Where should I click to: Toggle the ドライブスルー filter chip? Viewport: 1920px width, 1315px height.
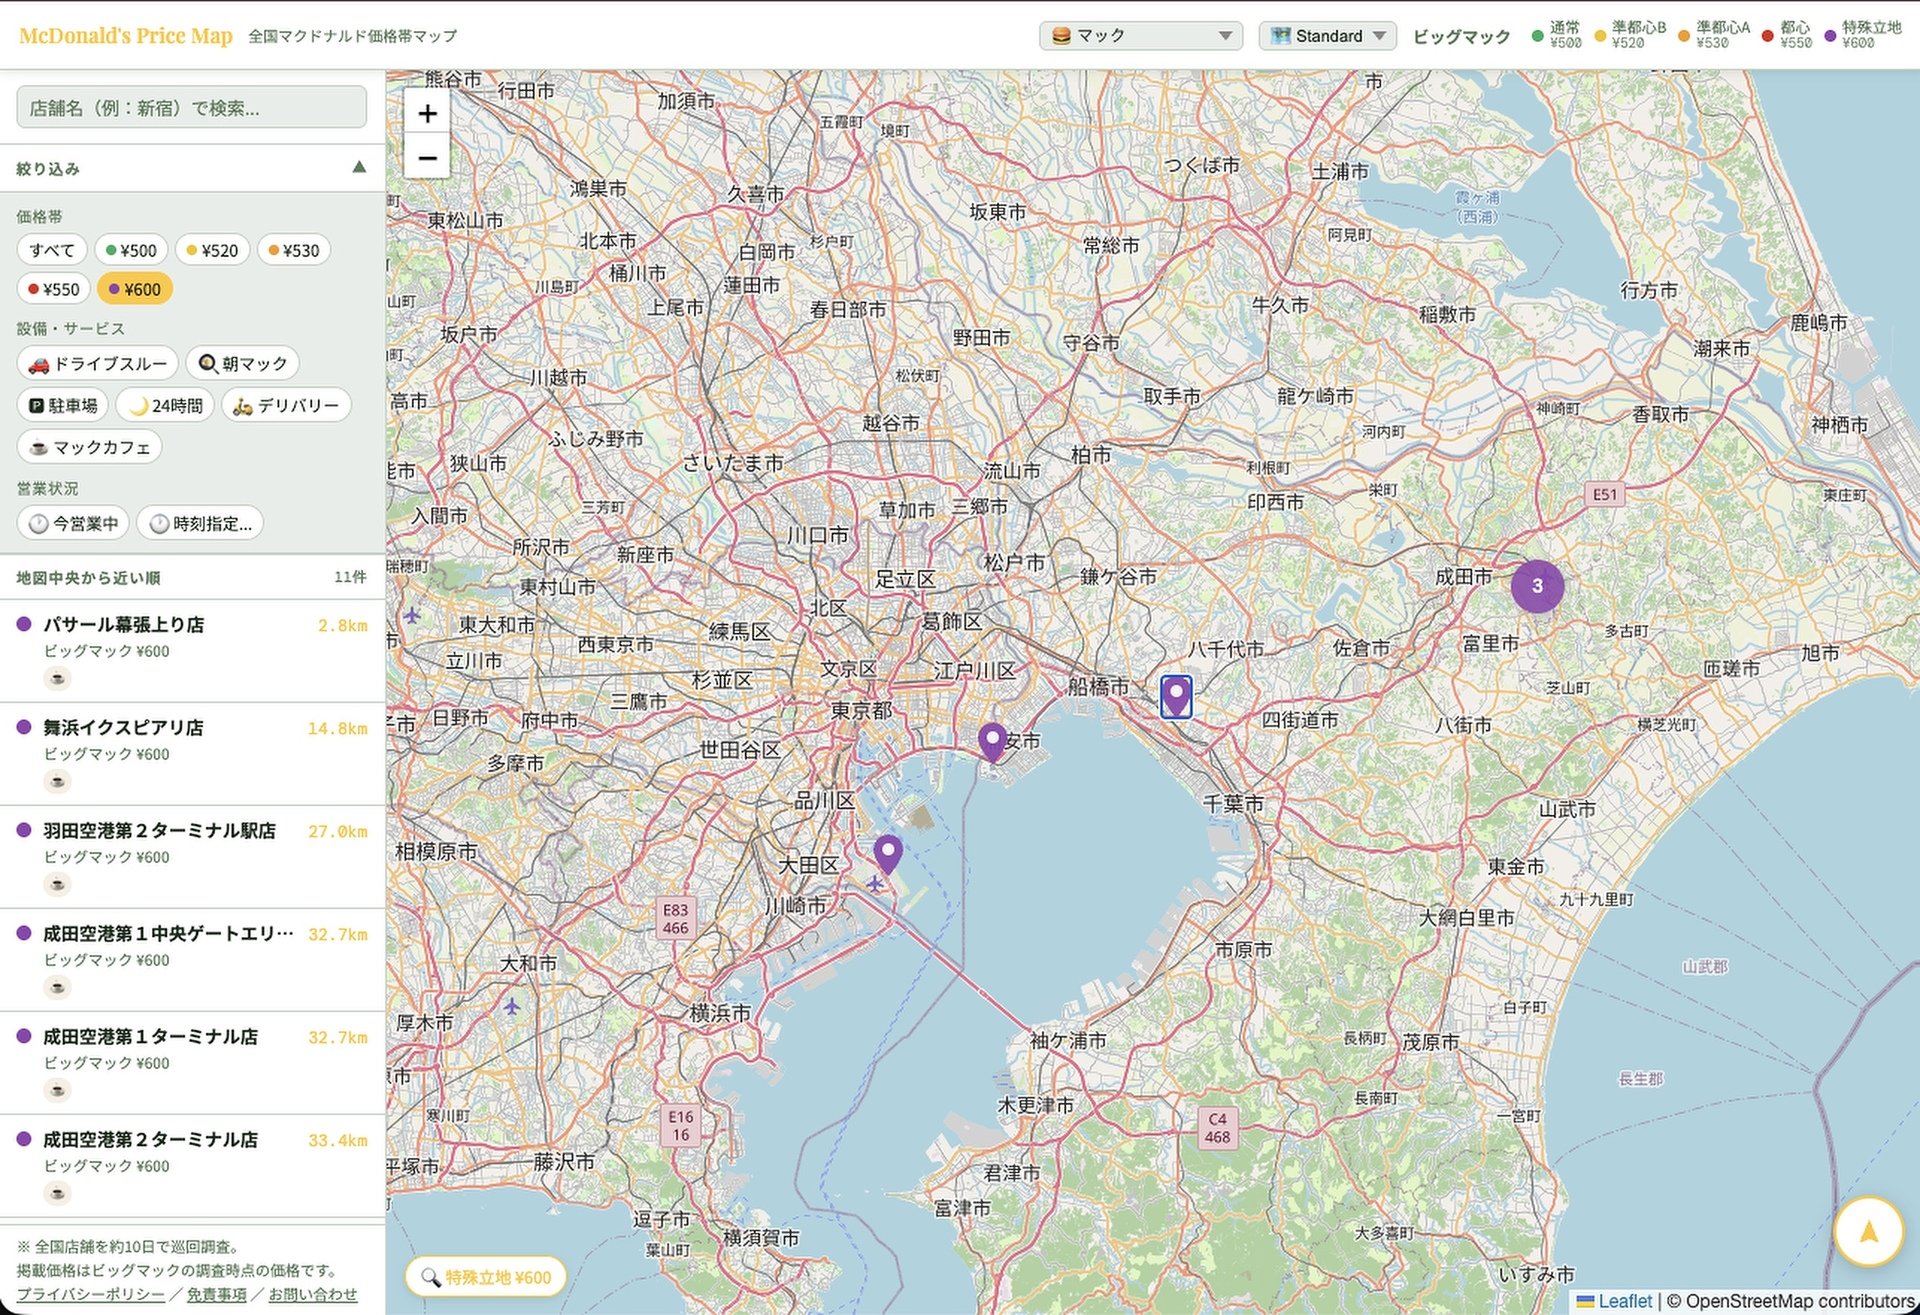coord(98,363)
